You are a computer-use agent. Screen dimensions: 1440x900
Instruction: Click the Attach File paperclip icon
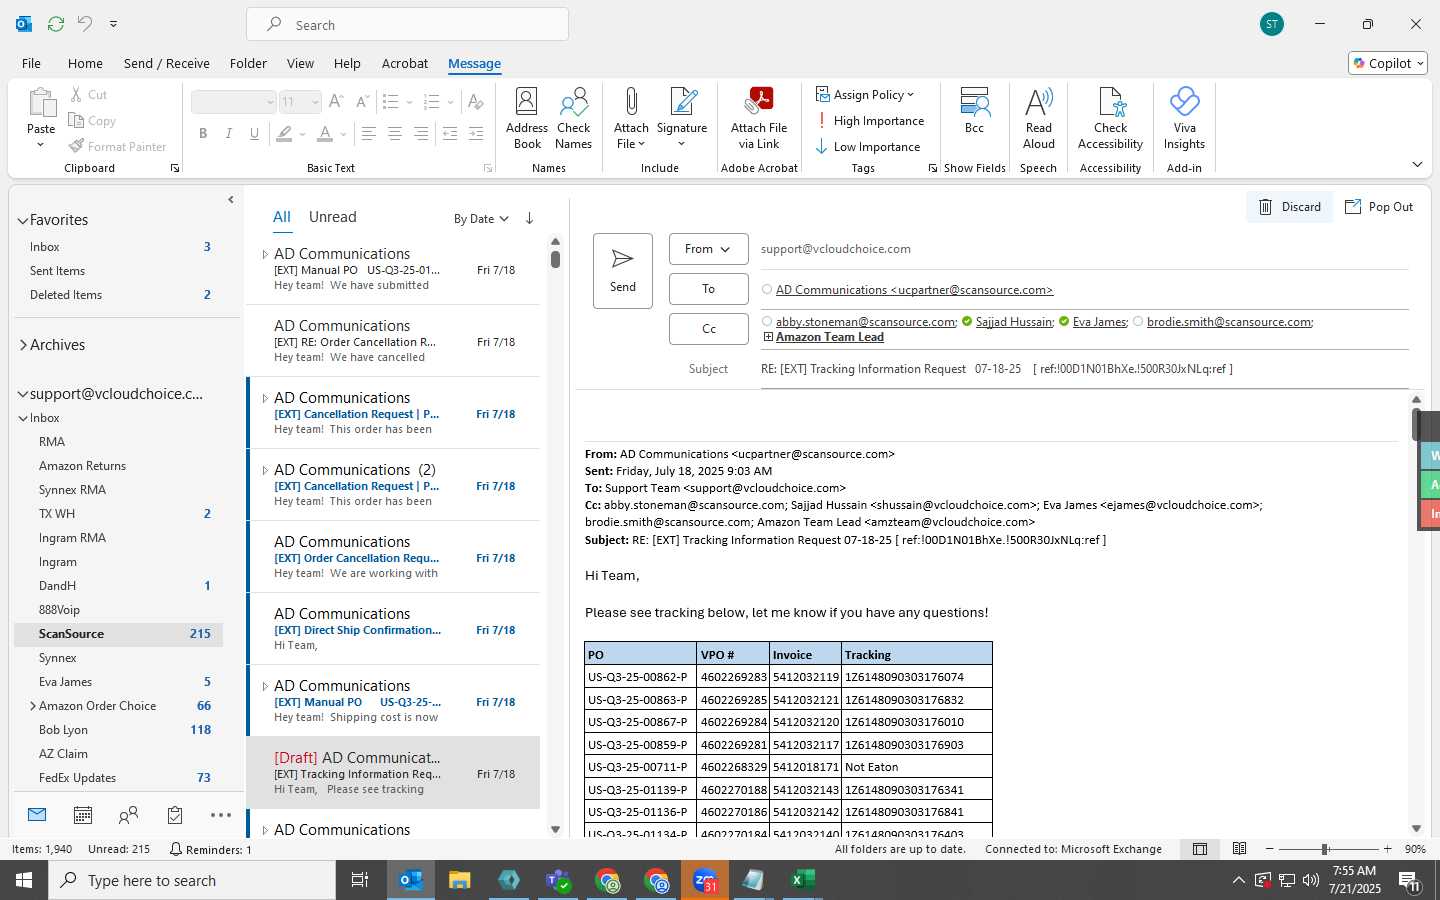pyautogui.click(x=631, y=102)
